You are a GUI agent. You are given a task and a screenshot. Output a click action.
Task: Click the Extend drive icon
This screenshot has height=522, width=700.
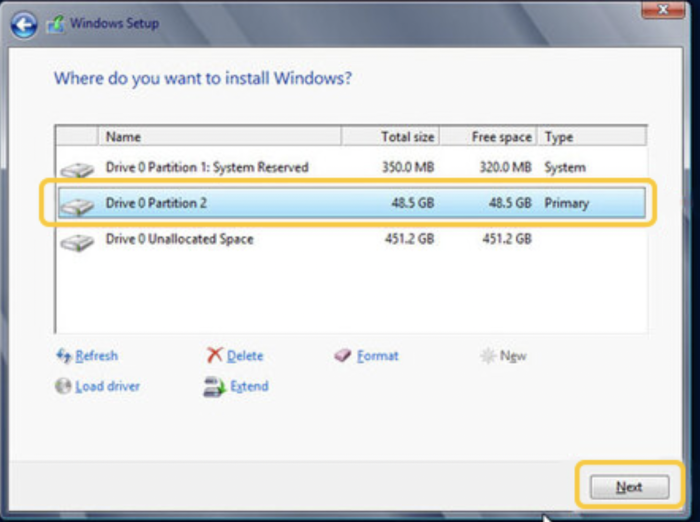coord(214,387)
